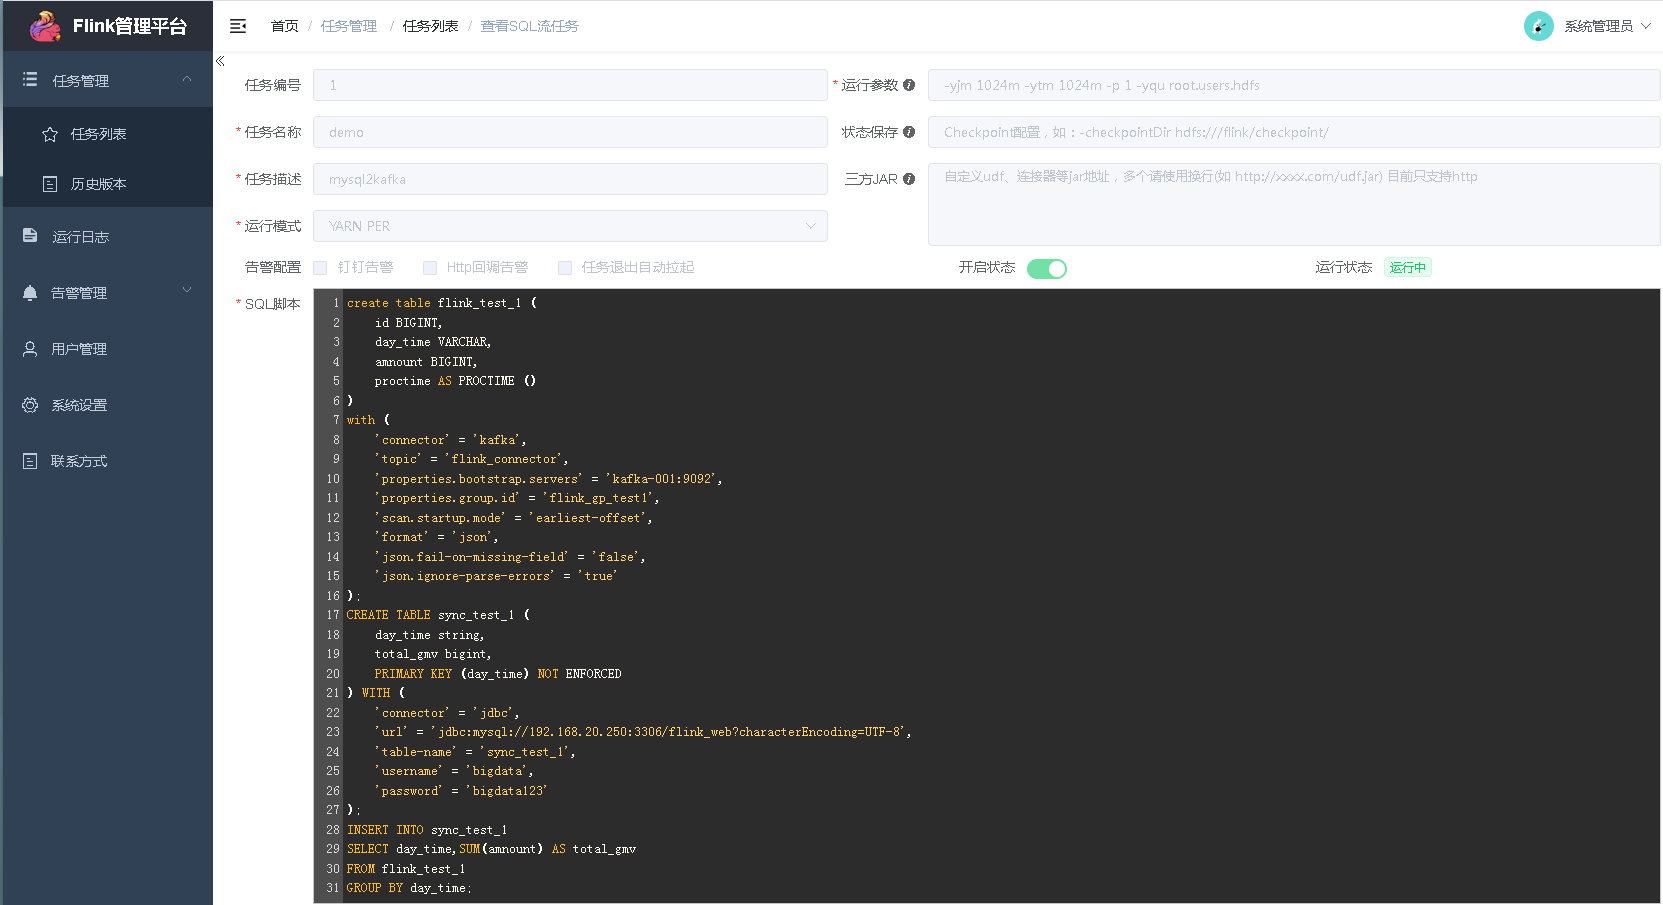The width and height of the screenshot is (1663, 905).
Task: Disable the 开启状态 switch
Action: [1046, 268]
